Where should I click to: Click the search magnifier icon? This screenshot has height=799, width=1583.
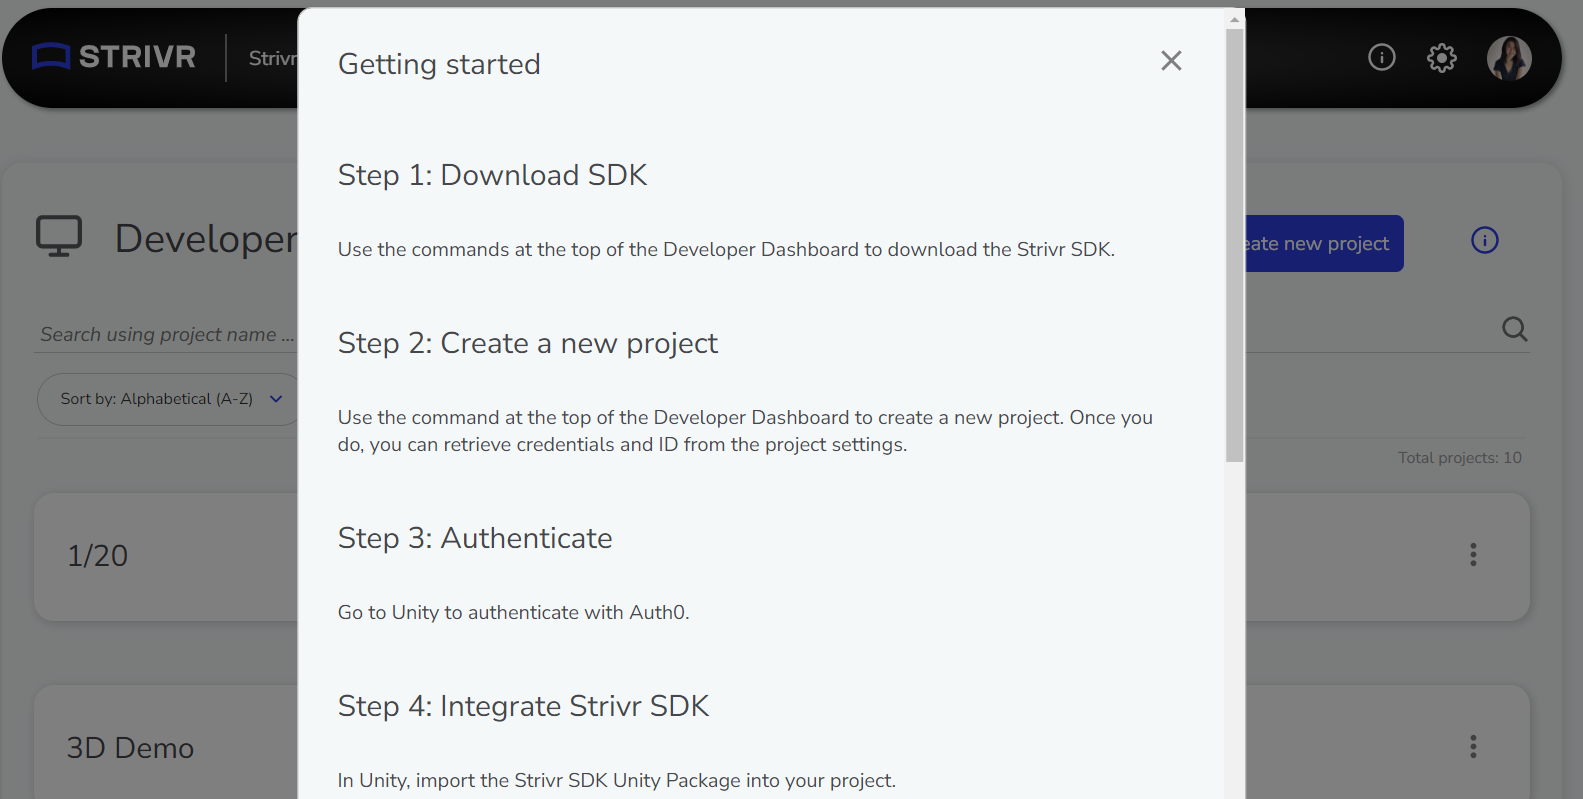pos(1514,329)
